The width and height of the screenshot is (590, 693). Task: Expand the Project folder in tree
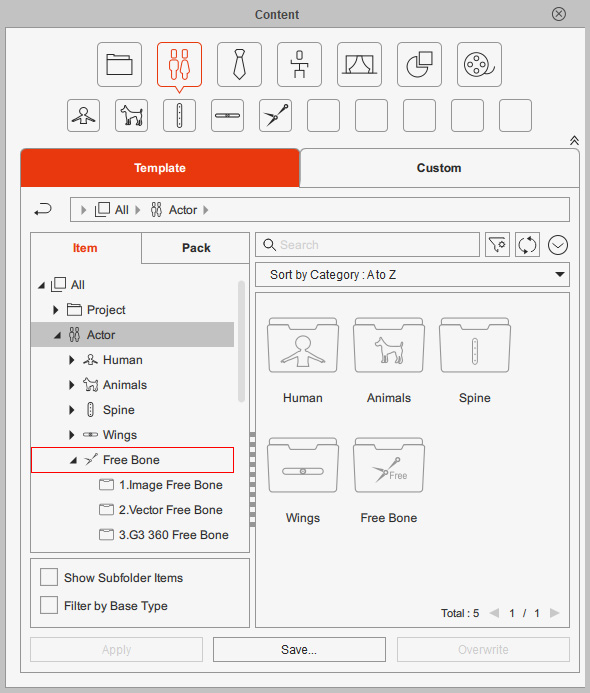pos(55,310)
